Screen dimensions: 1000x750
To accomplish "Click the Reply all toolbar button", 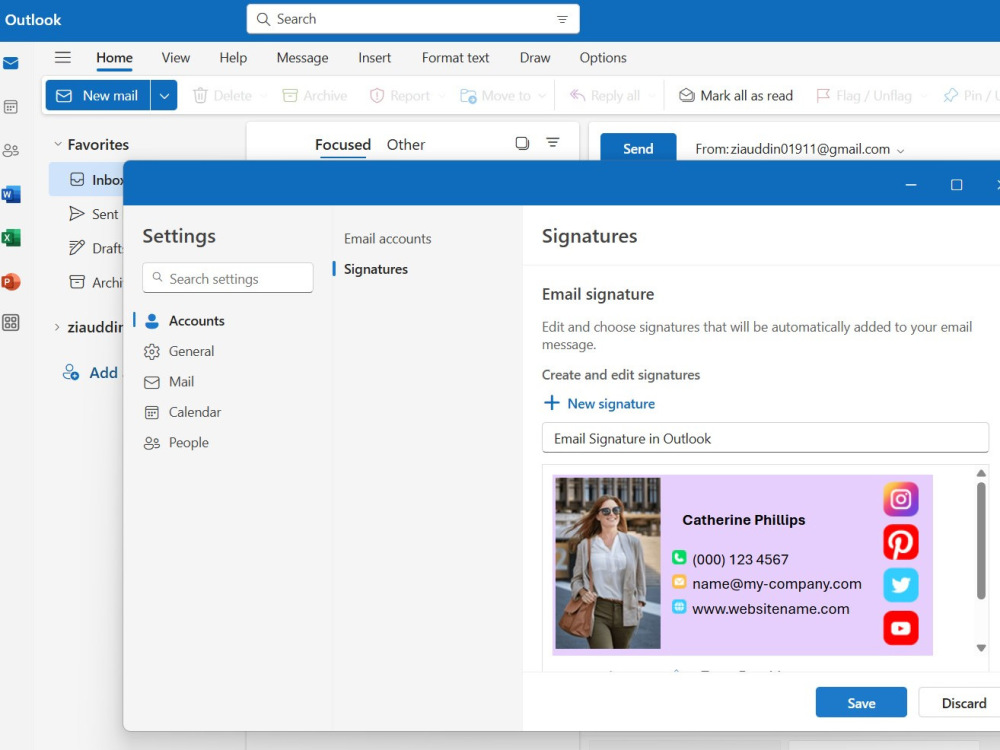I will 605,96.
